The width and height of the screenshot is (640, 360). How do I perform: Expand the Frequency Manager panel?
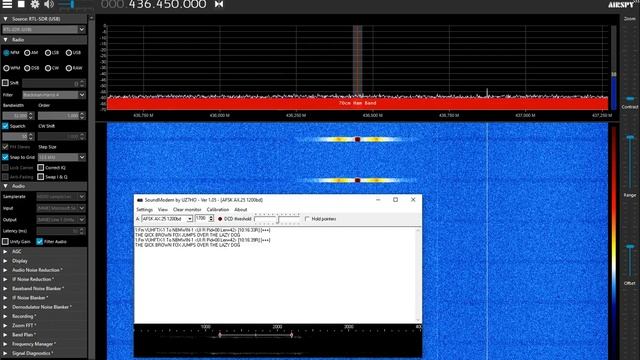[x=5, y=344]
